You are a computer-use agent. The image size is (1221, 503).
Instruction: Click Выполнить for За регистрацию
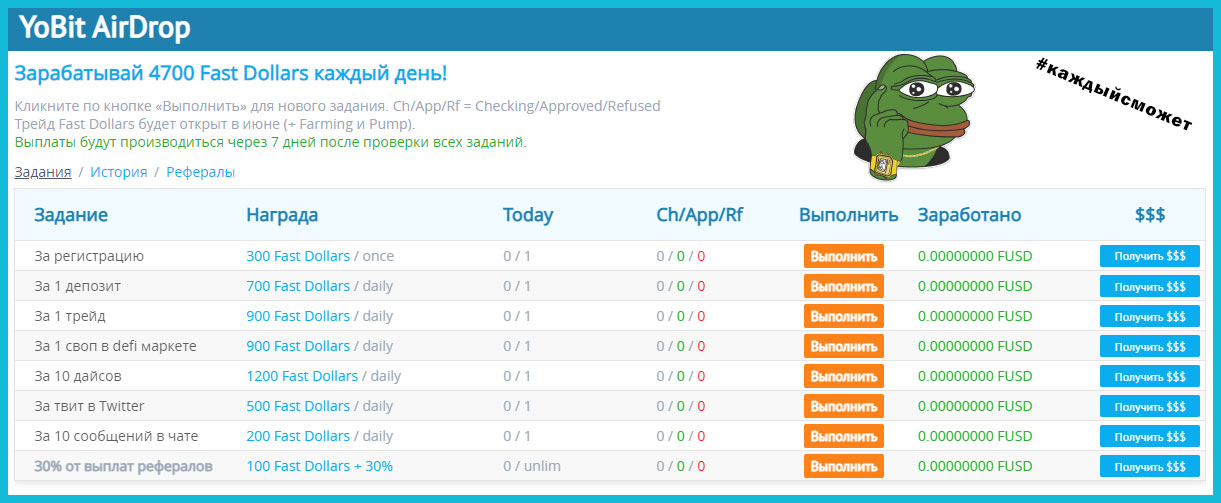point(844,256)
